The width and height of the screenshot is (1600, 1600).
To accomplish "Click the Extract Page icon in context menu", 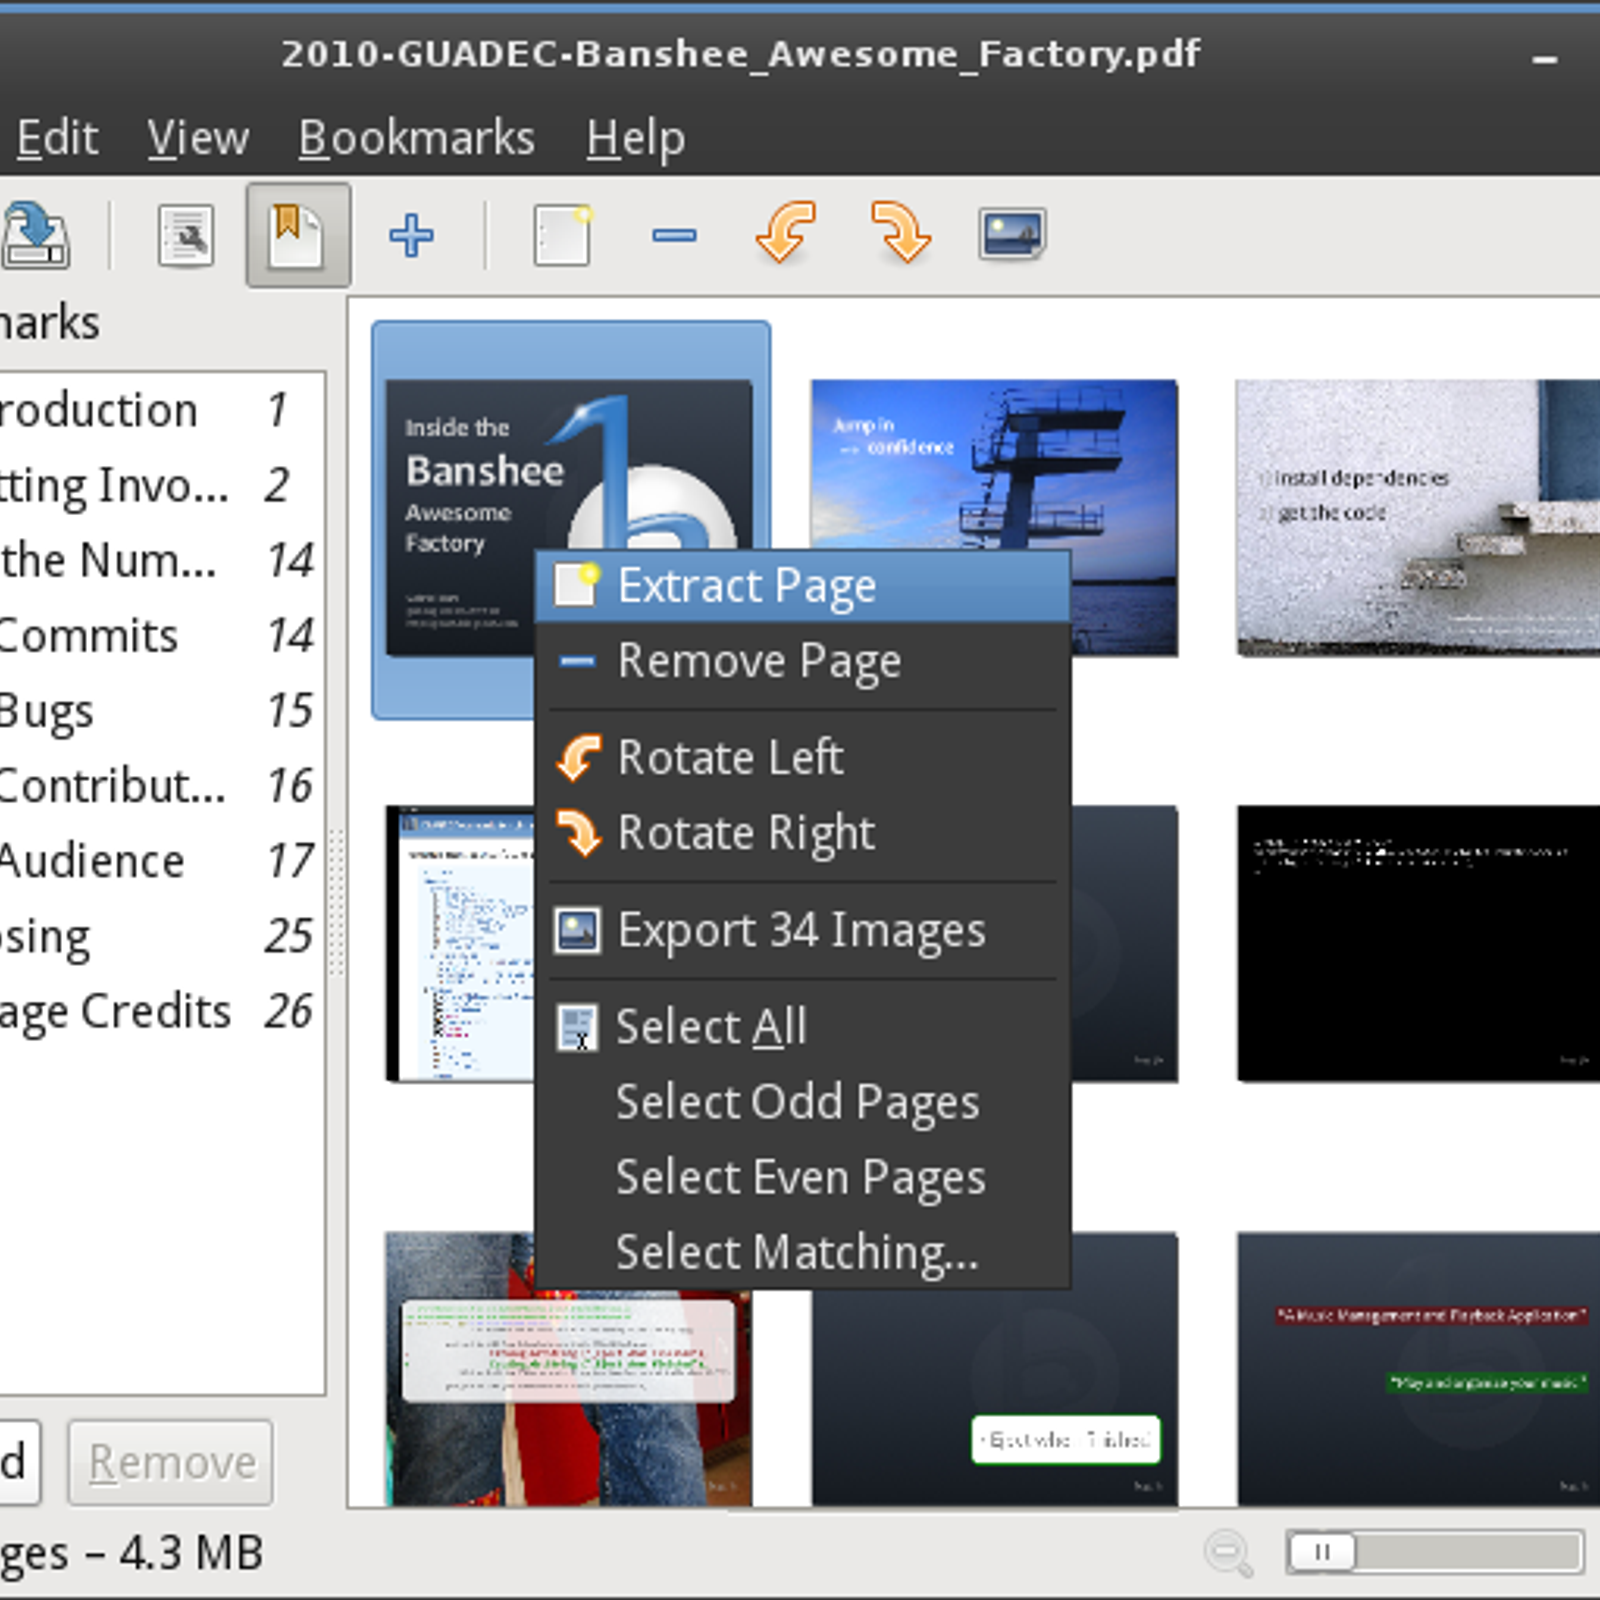I will click(577, 585).
